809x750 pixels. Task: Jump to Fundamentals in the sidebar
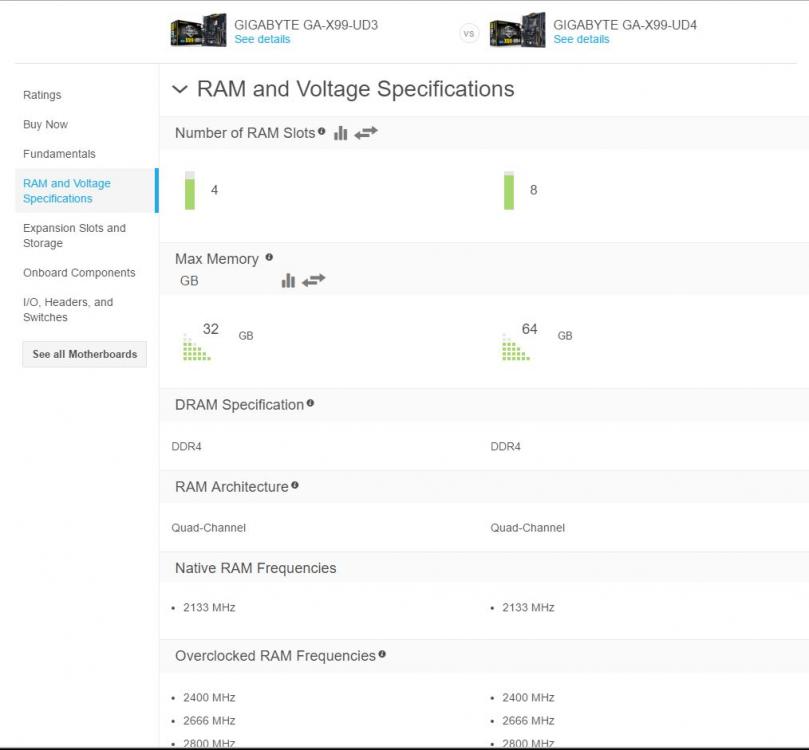[59, 154]
